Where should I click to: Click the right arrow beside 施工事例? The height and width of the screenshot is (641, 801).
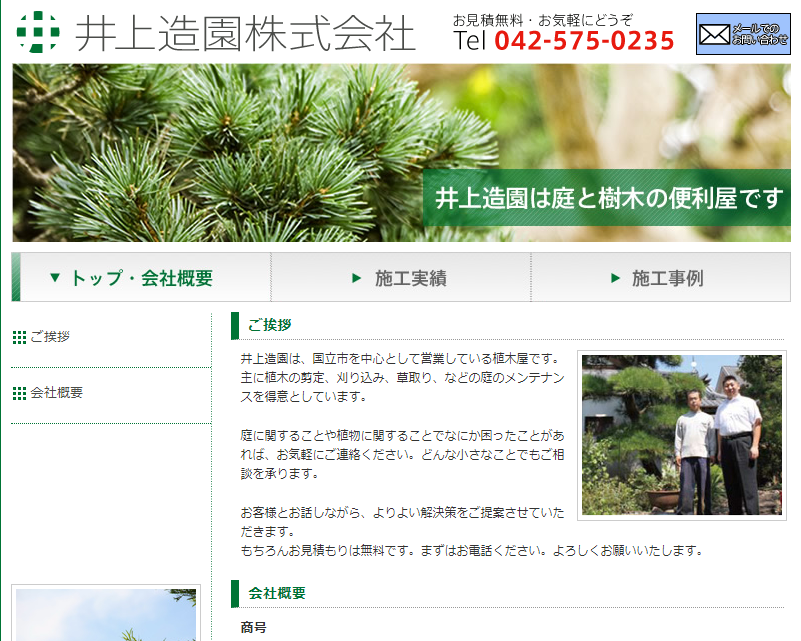coord(615,278)
